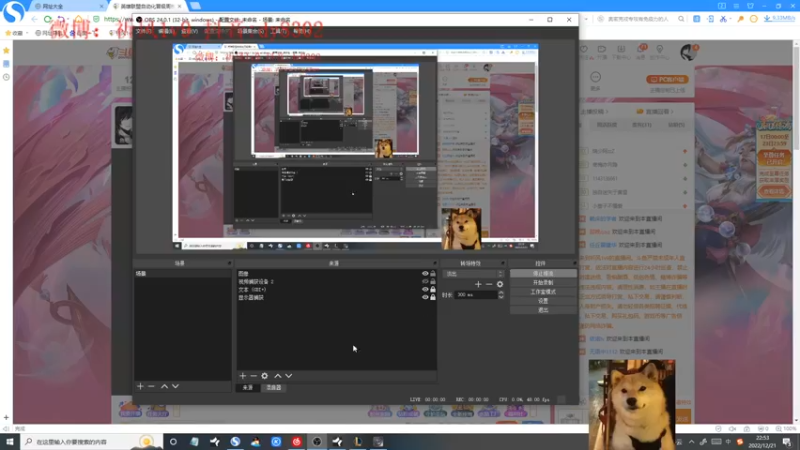Move the selected source down in the list

tap(289, 376)
